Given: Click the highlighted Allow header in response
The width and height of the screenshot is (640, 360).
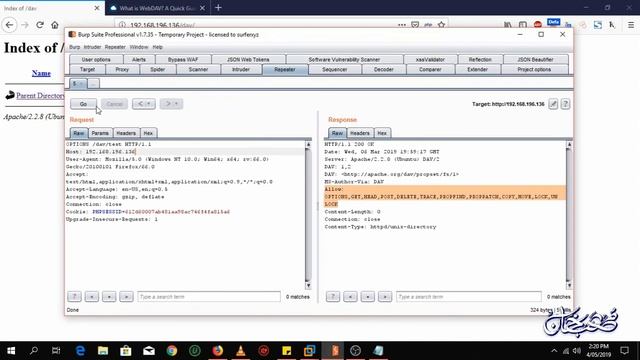Looking at the screenshot, I should coord(445,197).
